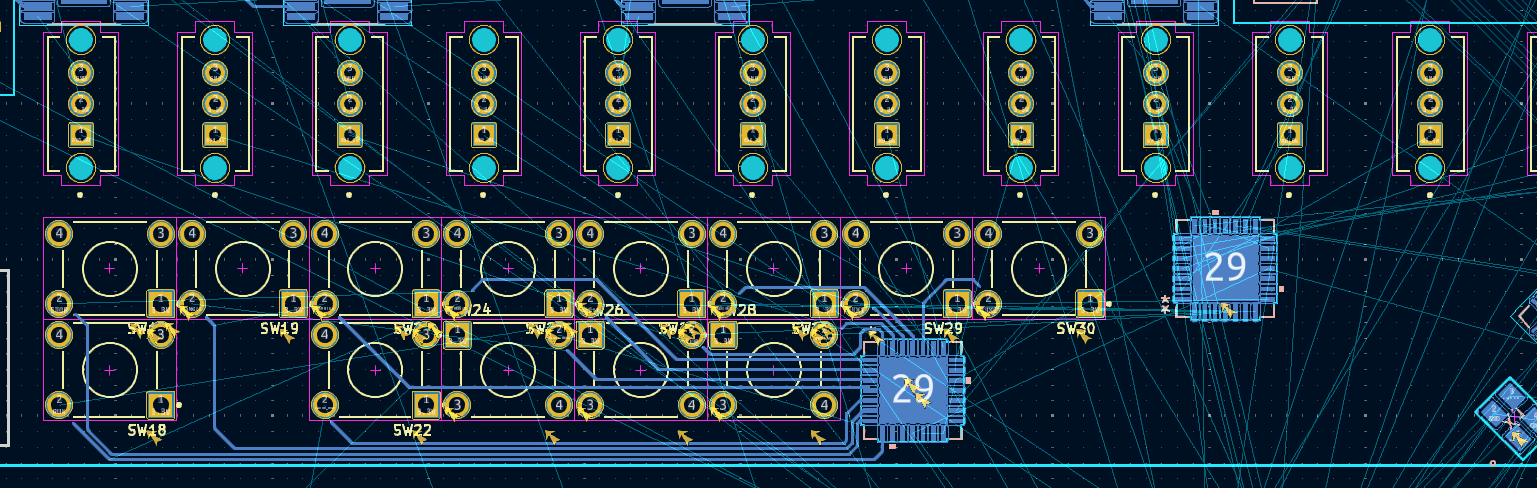Select the SW22 reference text
1537x488 pixels.
pos(412,430)
